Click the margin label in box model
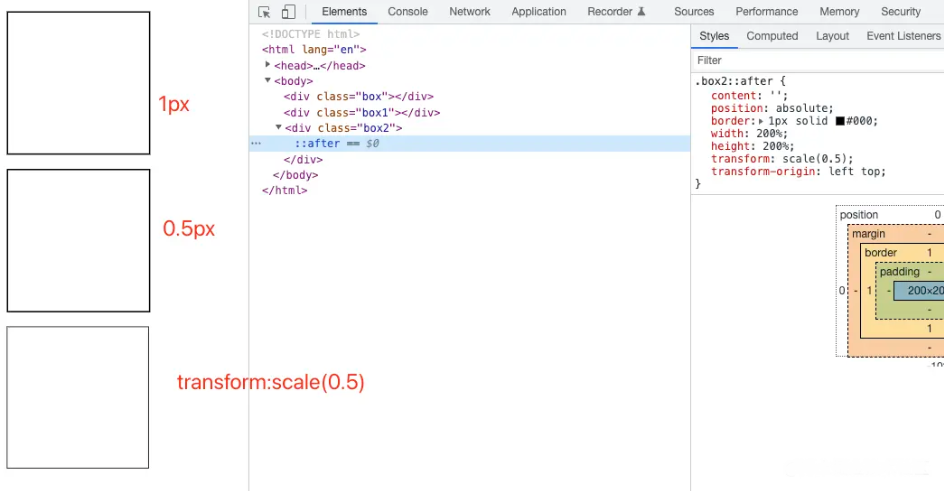944x491 pixels. [x=868, y=233]
